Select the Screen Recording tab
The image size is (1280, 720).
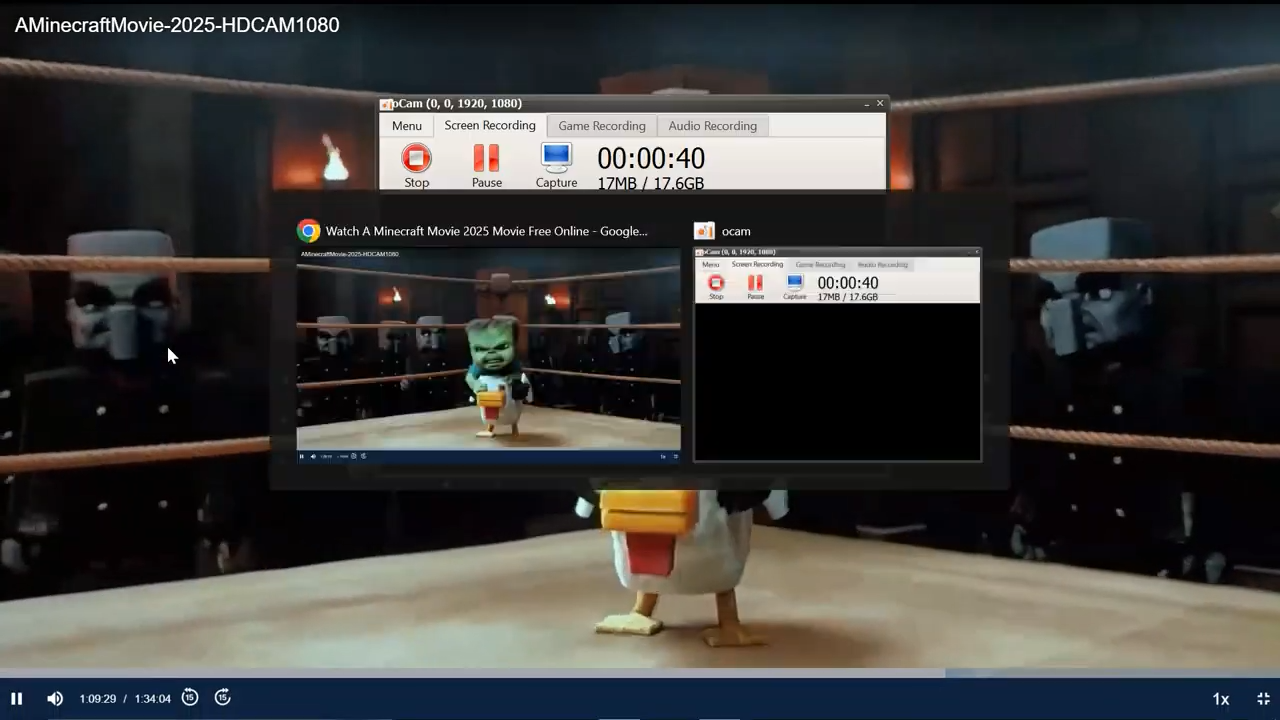point(490,125)
